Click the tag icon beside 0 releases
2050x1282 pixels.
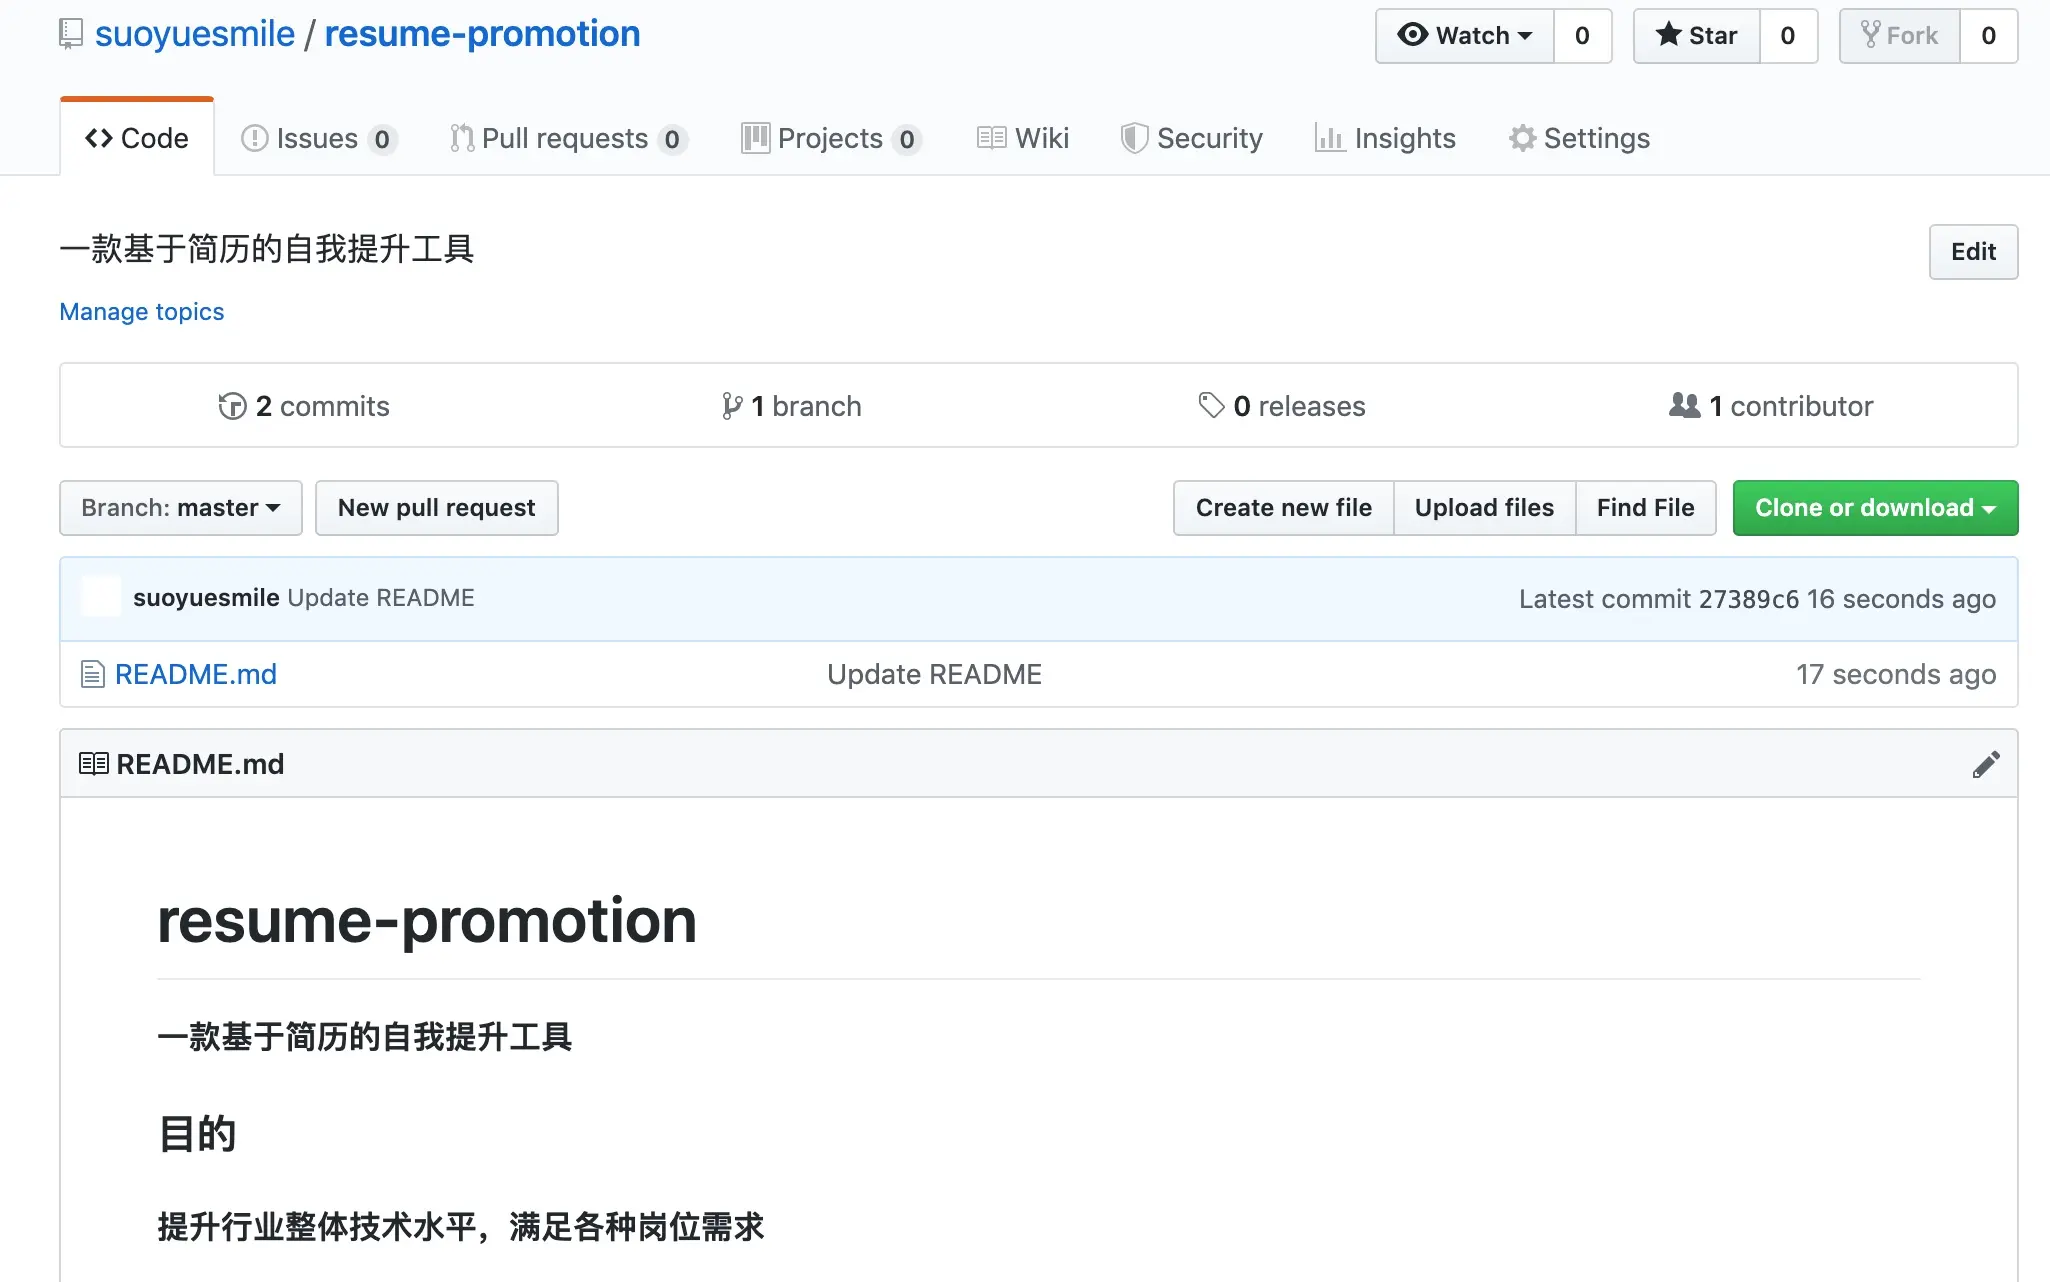(x=1211, y=406)
